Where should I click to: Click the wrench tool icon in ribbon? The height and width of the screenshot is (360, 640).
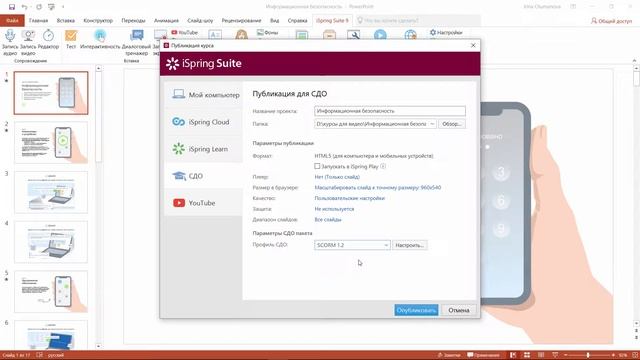(x=353, y=35)
